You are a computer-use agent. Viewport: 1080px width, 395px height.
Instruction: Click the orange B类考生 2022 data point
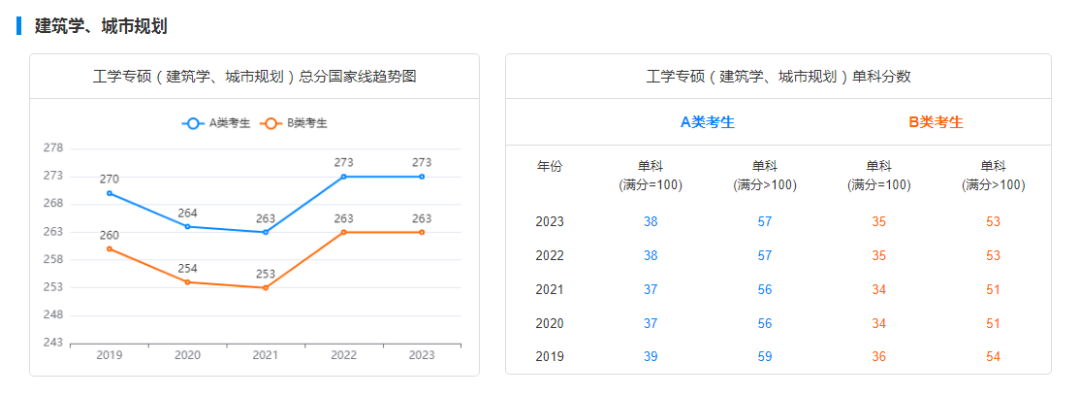(344, 232)
